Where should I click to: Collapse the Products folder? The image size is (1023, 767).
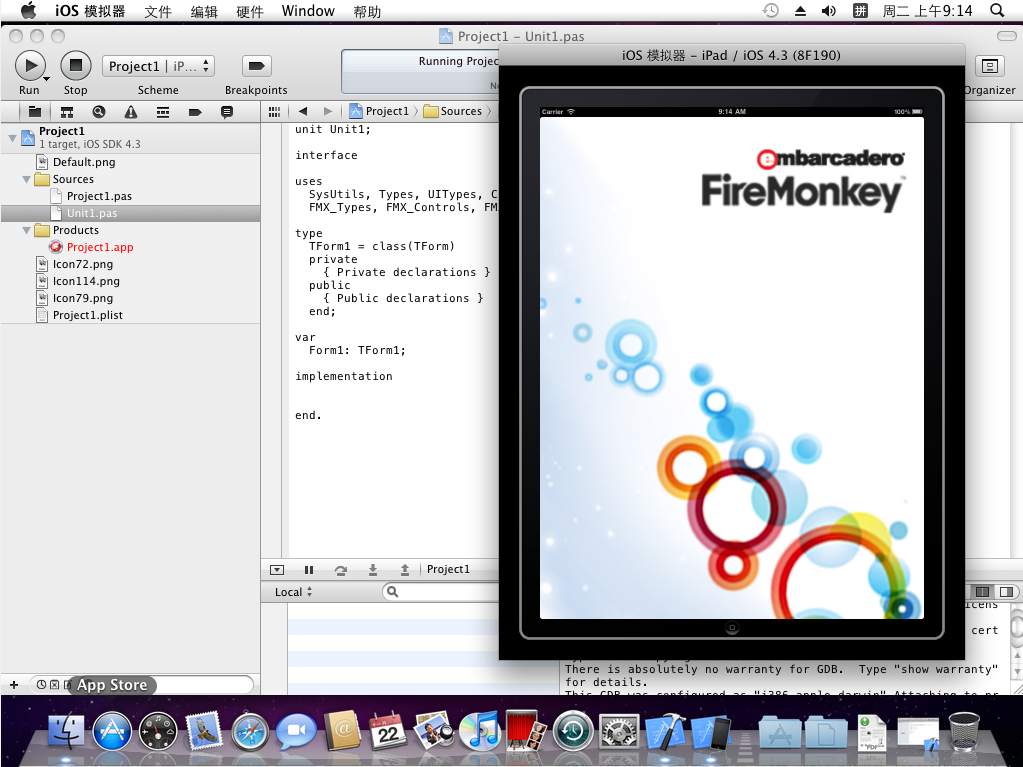[26, 230]
